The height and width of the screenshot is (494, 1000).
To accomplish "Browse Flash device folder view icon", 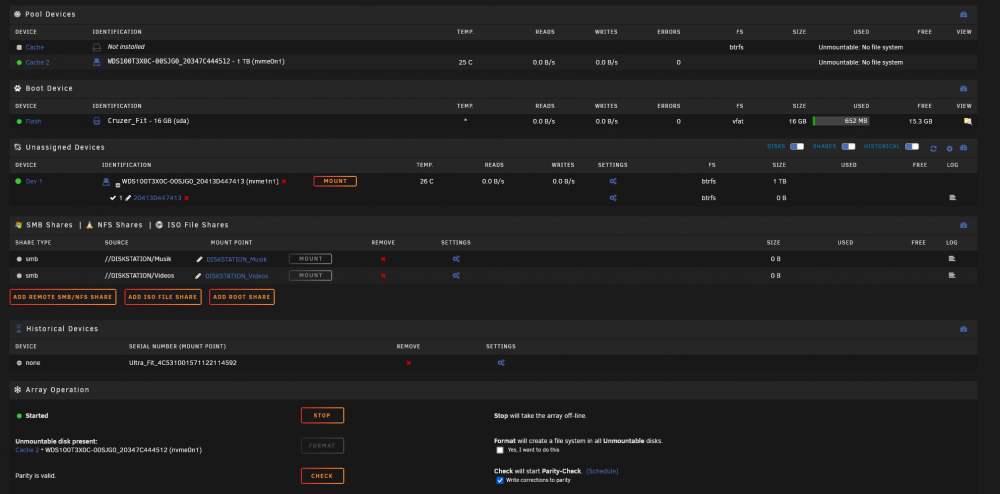I will [967, 121].
